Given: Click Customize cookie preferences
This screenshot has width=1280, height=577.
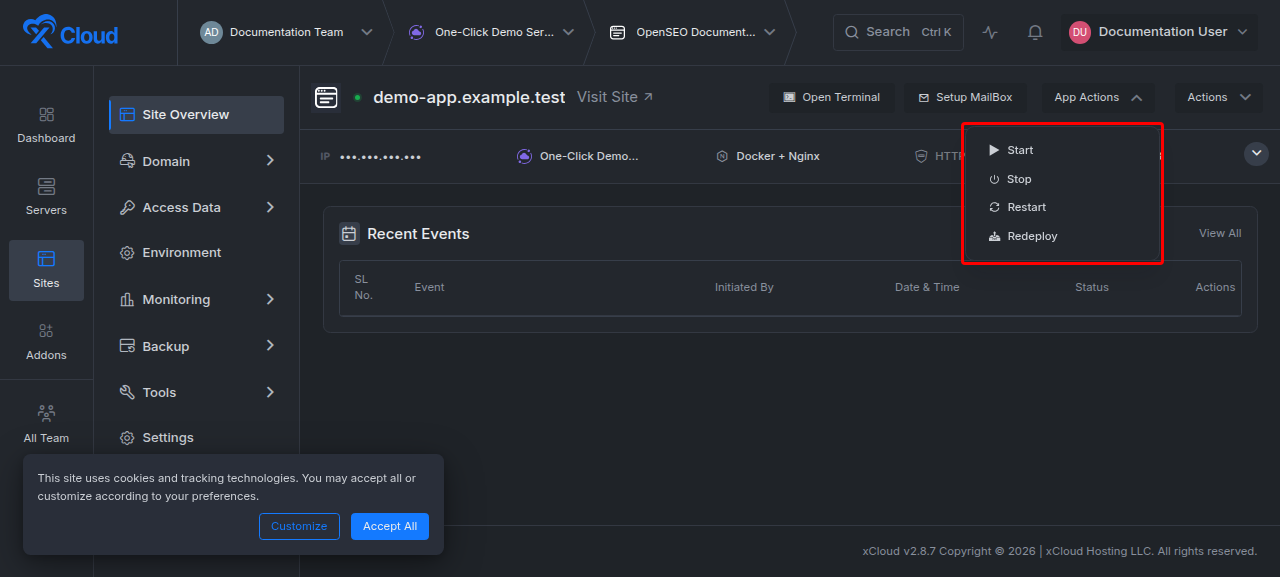Looking at the screenshot, I should [x=299, y=526].
